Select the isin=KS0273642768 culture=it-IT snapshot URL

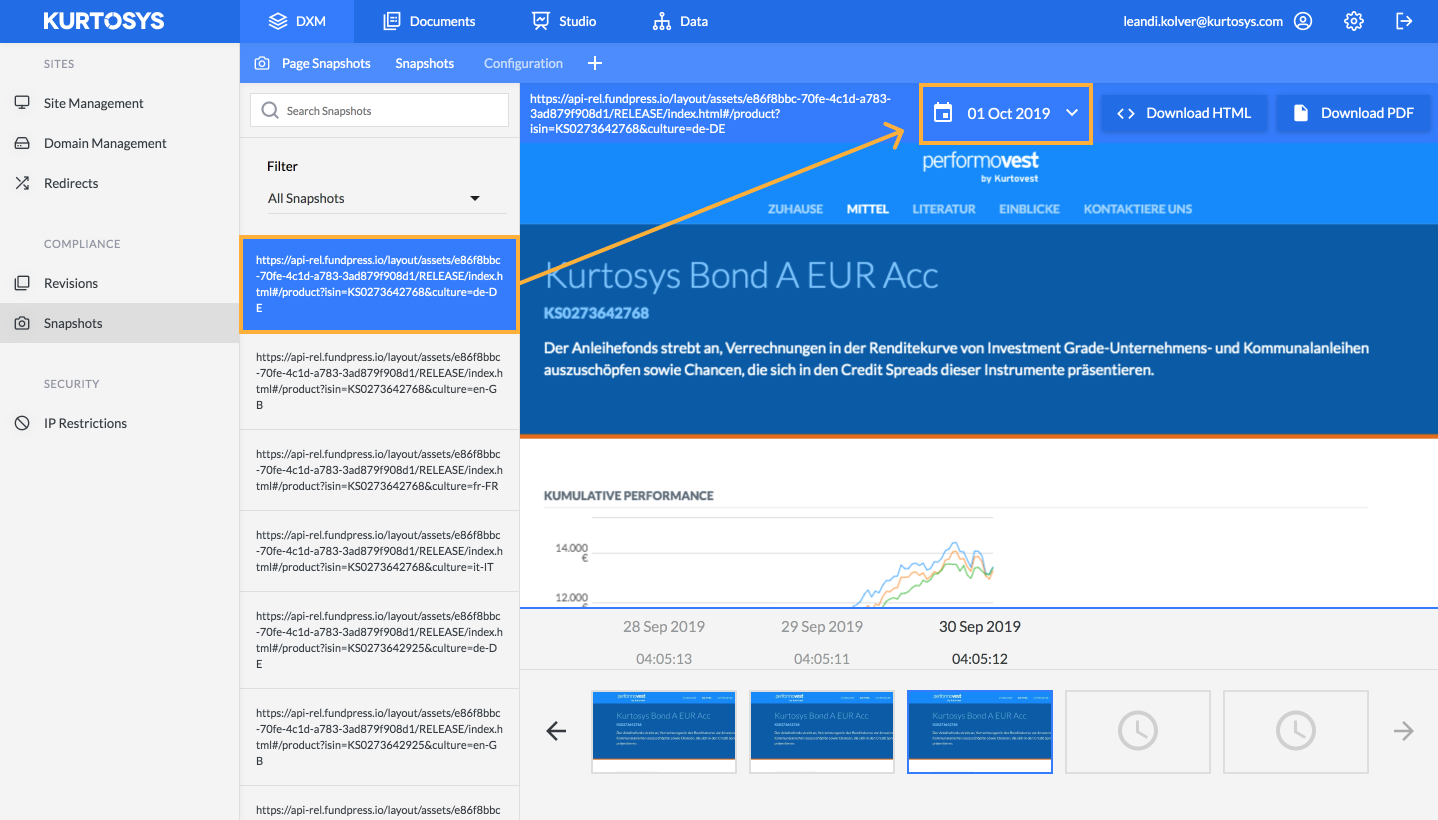pyautogui.click(x=379, y=551)
